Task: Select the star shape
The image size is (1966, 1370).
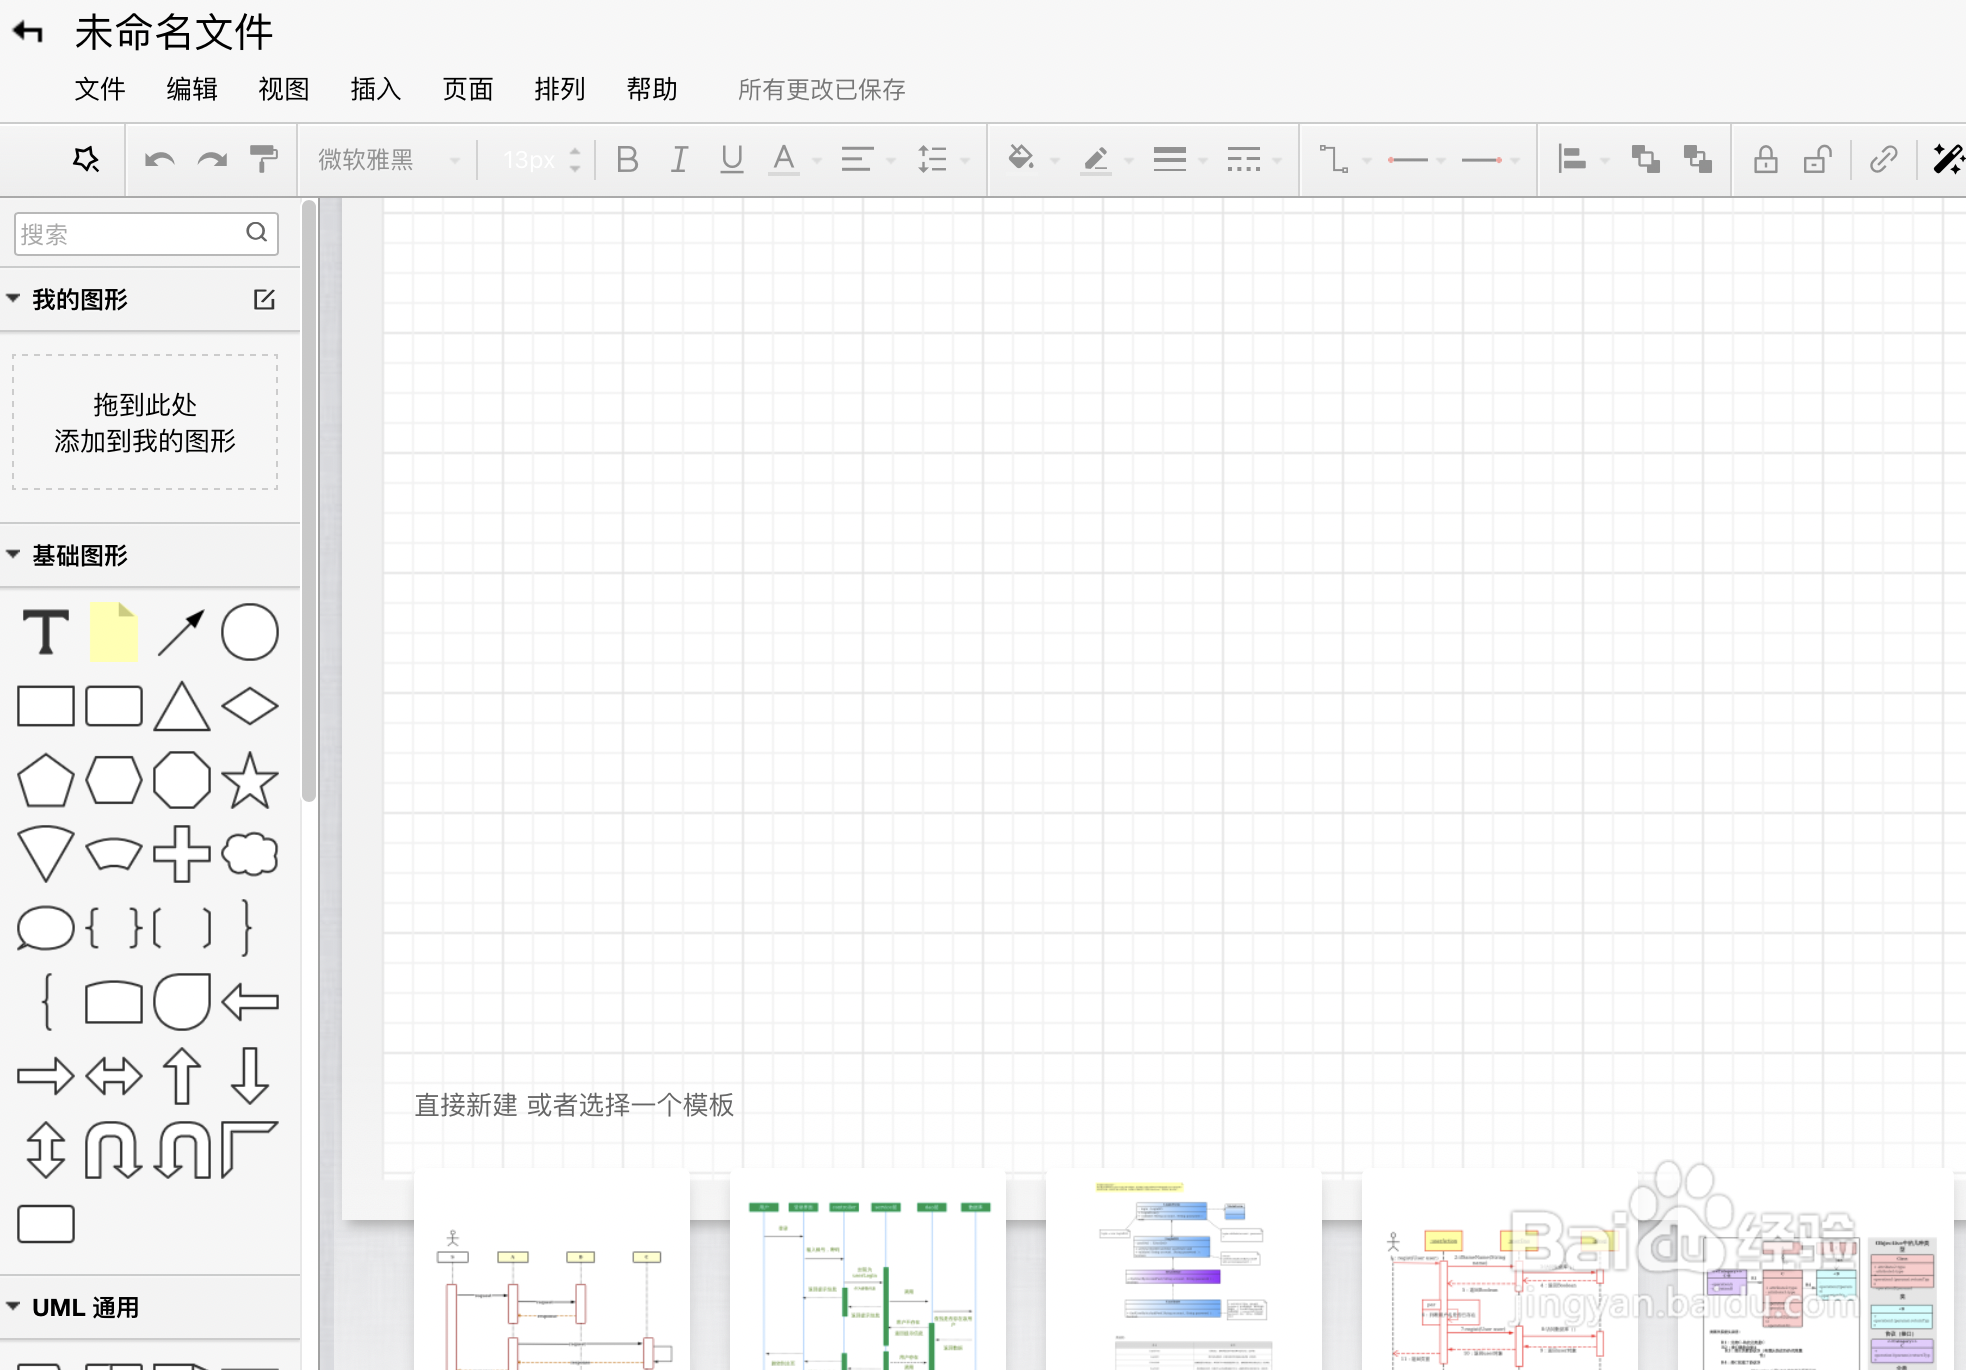Action: coord(249,781)
